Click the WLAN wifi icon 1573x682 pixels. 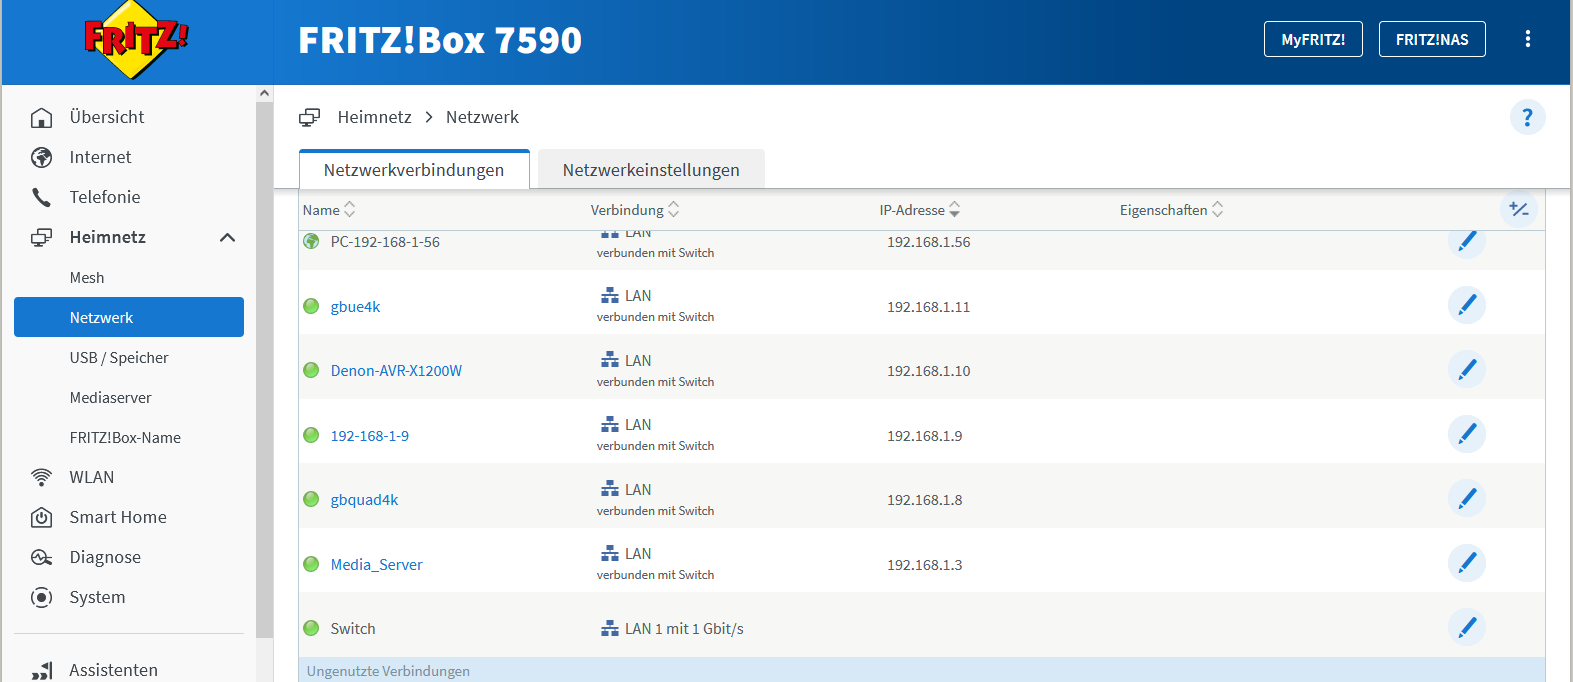[x=41, y=477]
